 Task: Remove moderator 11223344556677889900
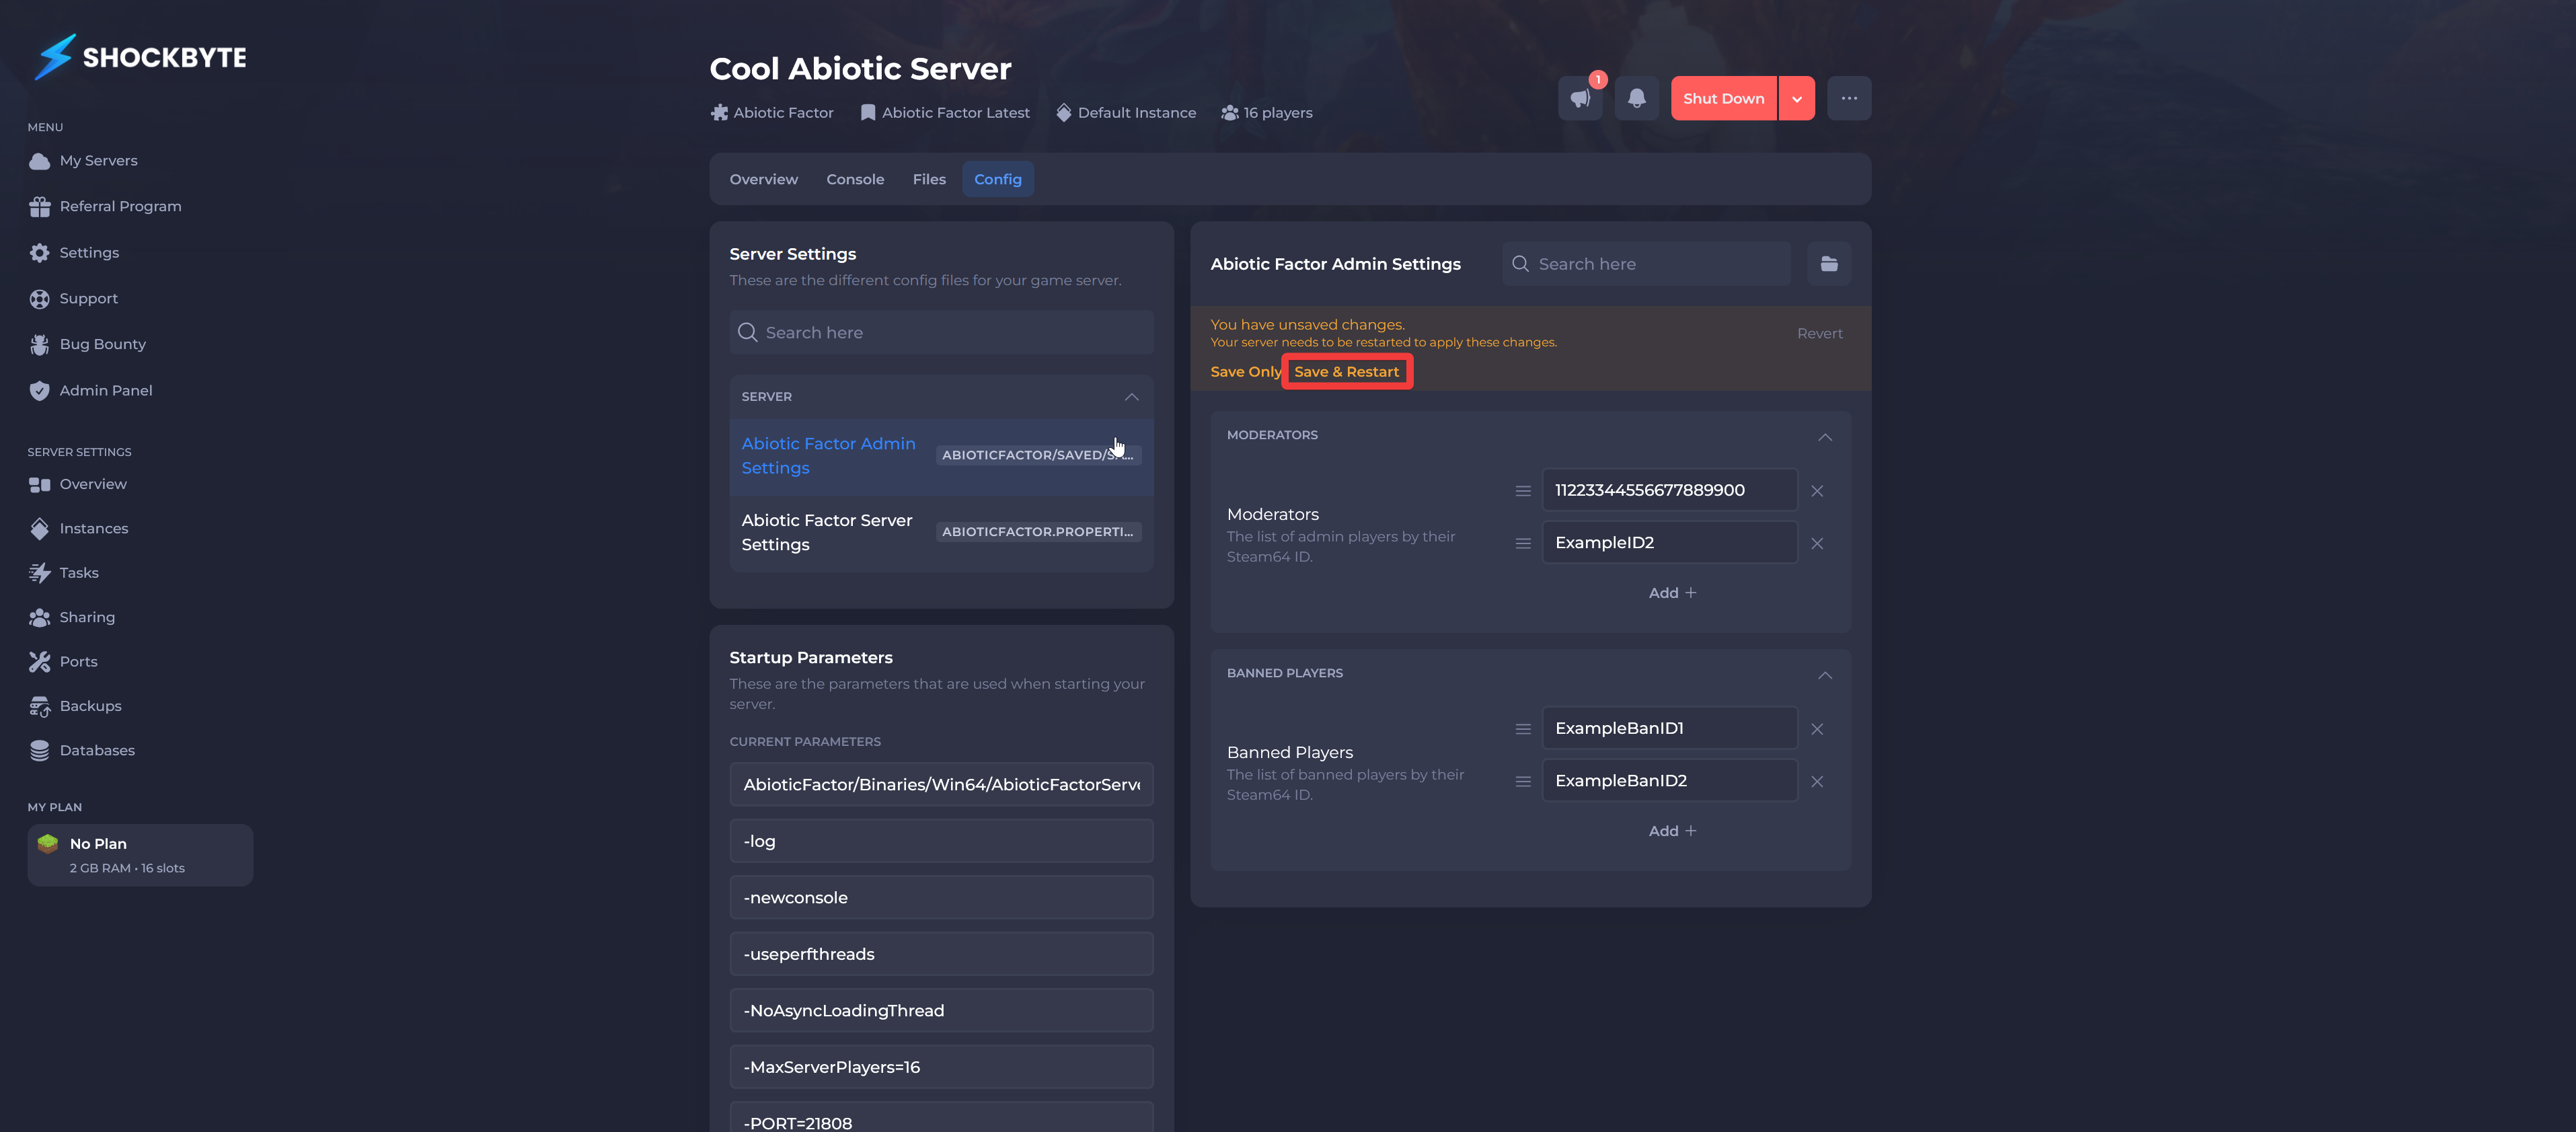1816,491
